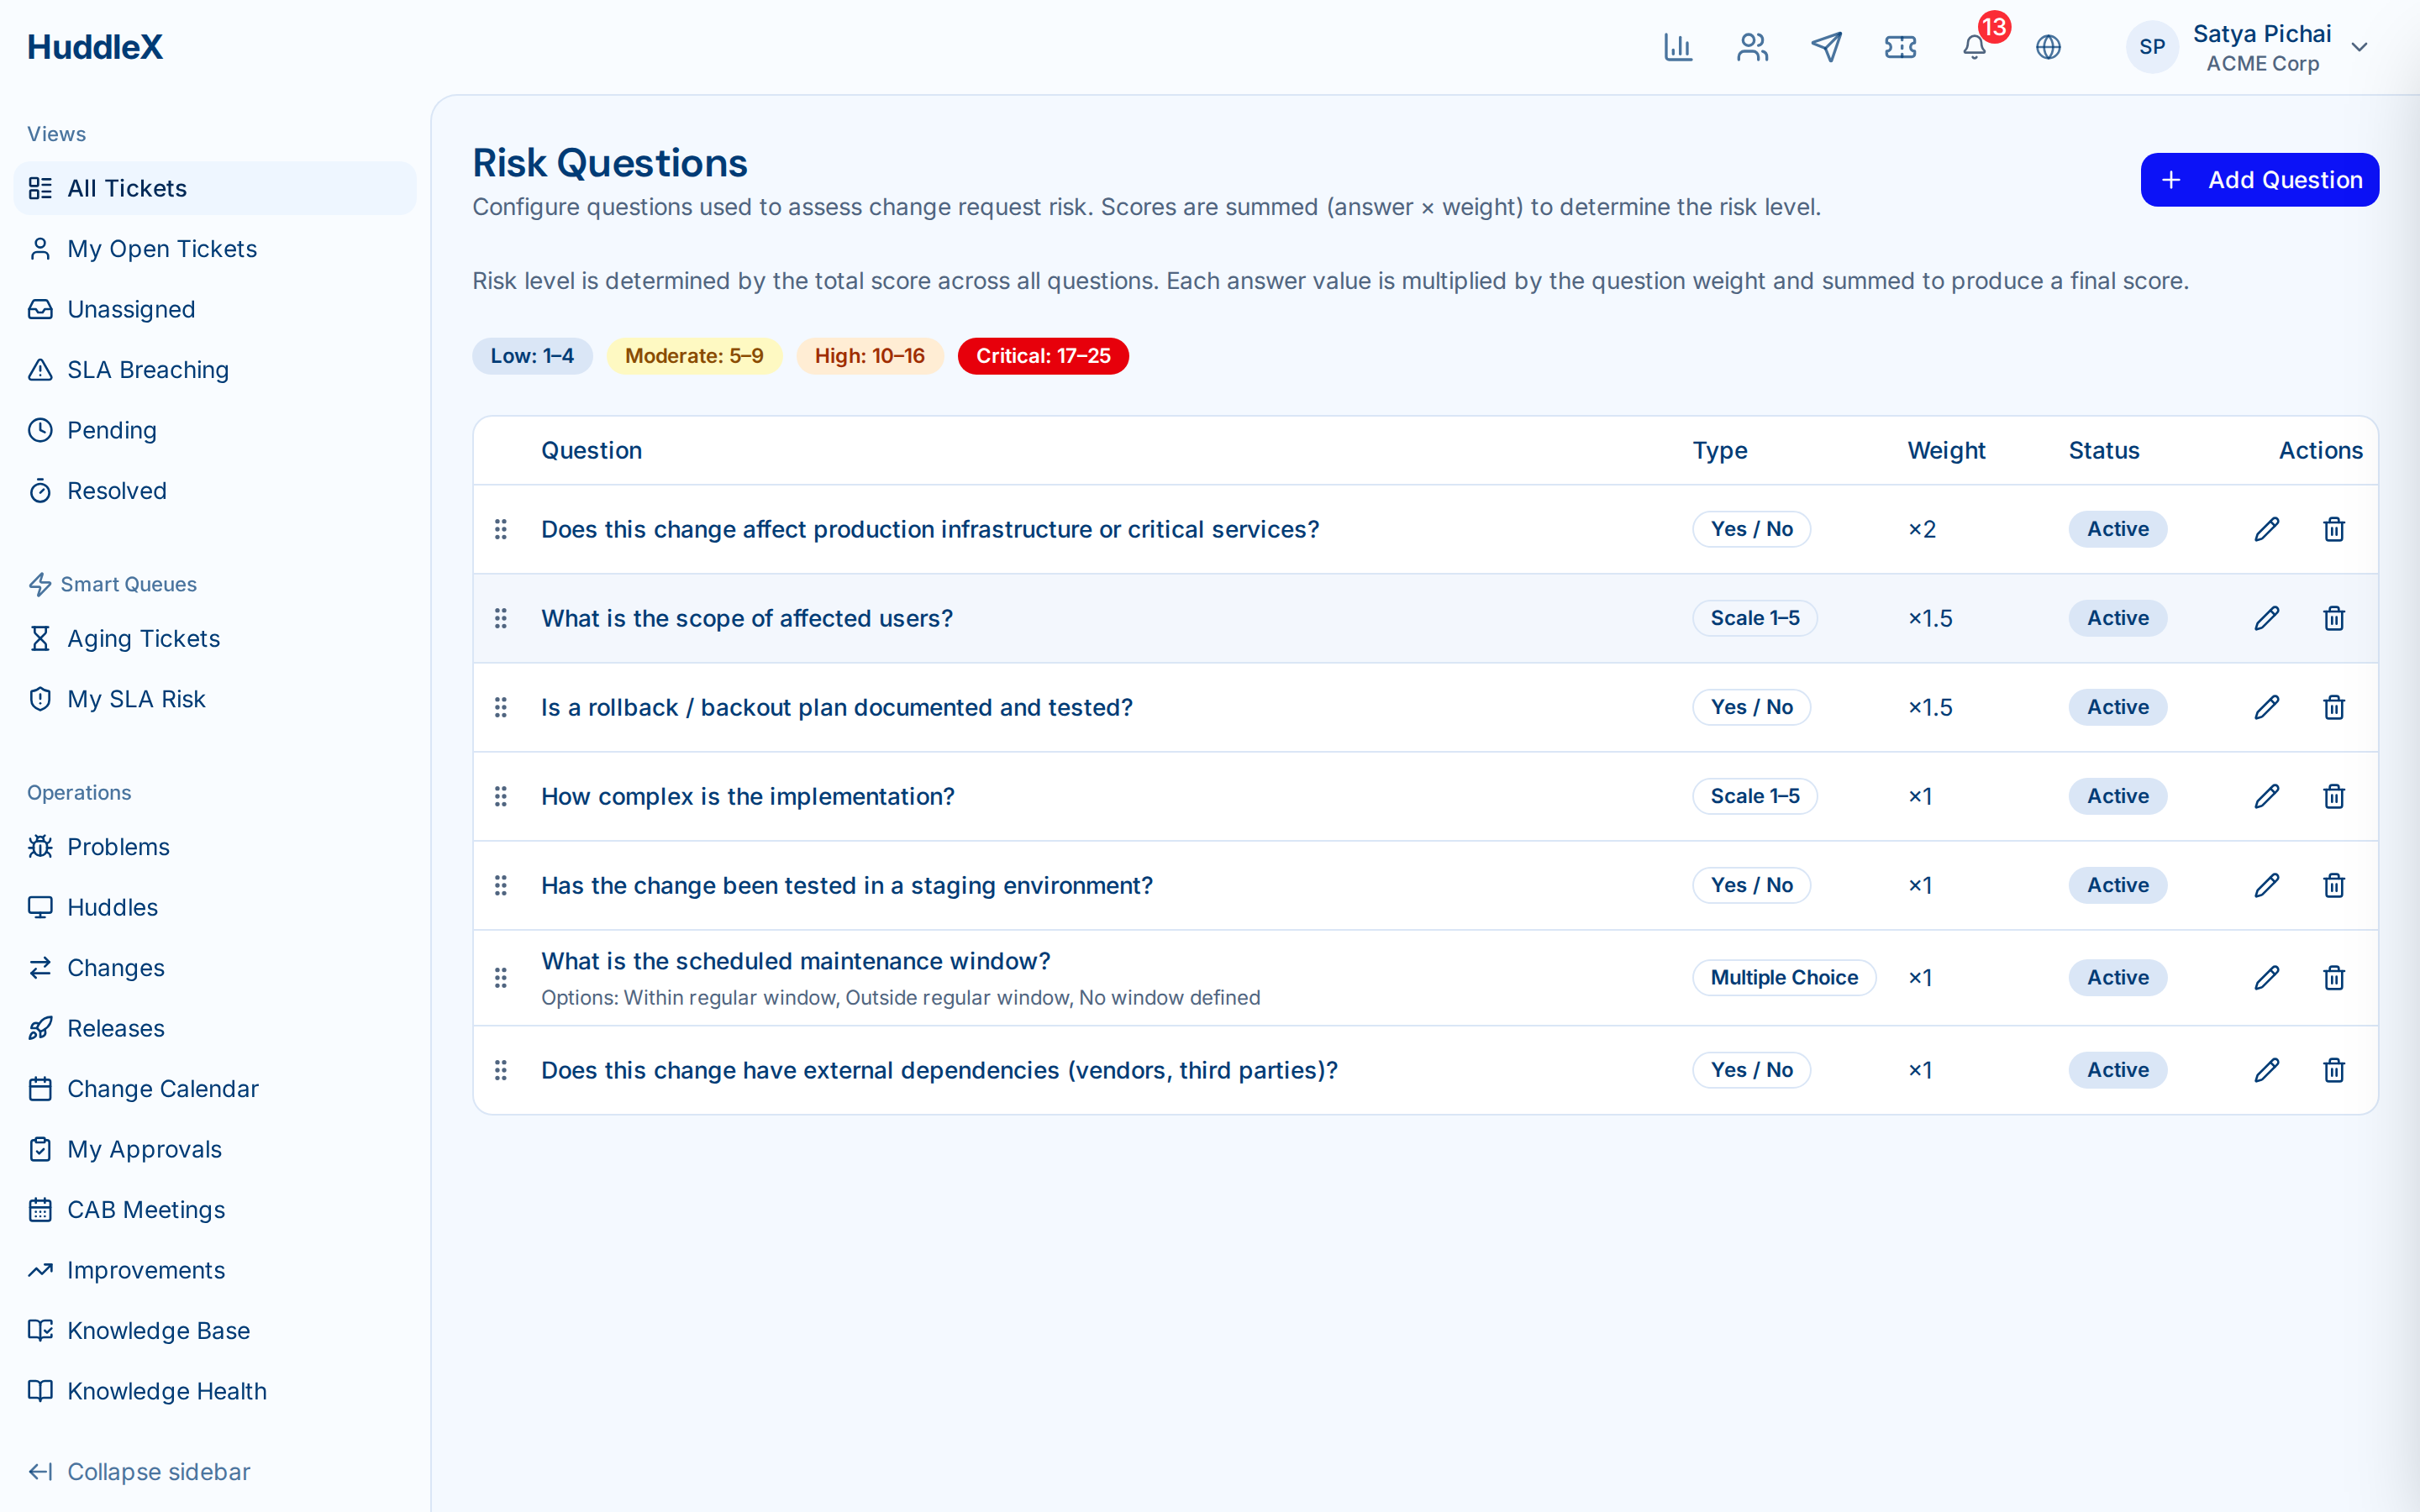Grab drag handle of rollback plan row
Image resolution: width=2420 pixels, height=1512 pixels.
(x=501, y=707)
